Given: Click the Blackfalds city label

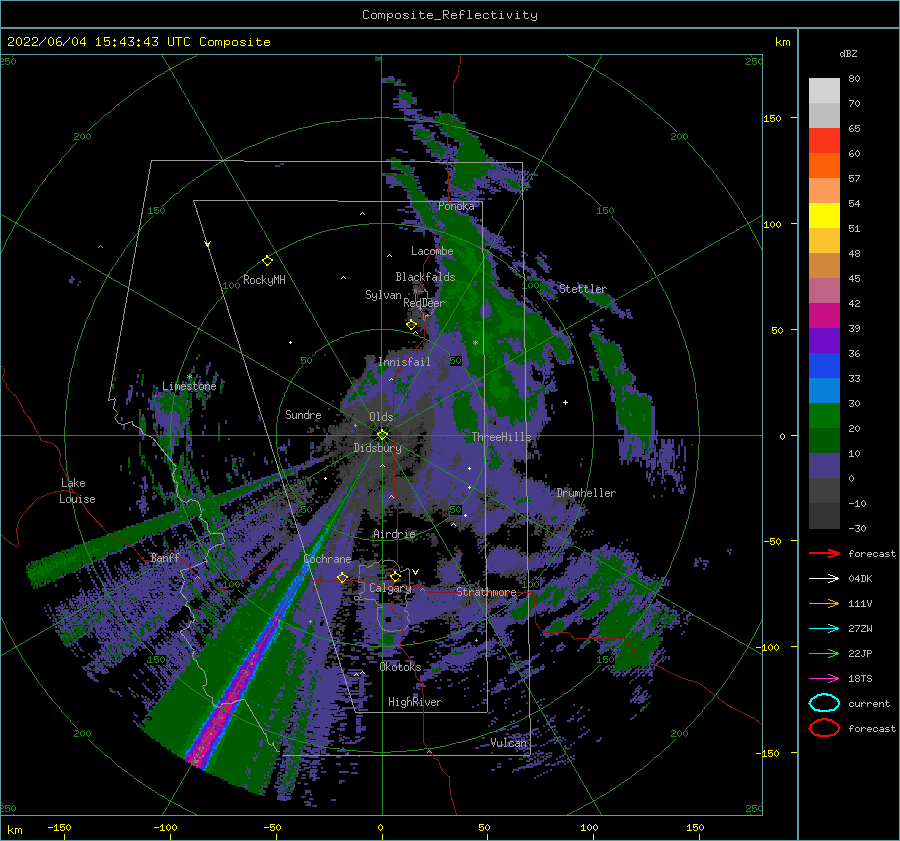Looking at the screenshot, I should click(425, 277).
